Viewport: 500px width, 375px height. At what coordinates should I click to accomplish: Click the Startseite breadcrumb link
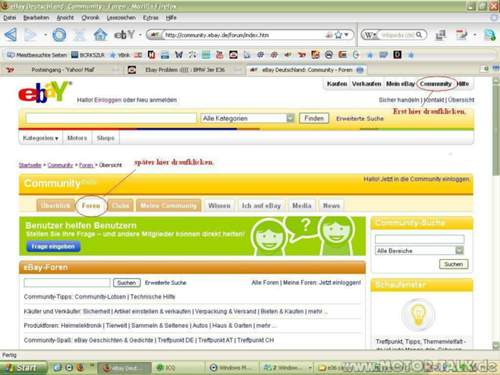(x=30, y=165)
